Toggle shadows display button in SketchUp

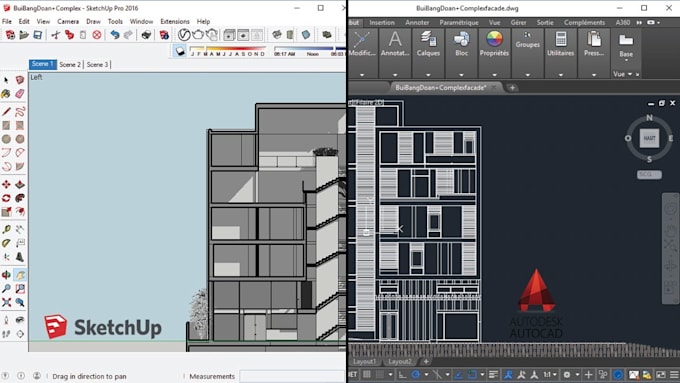pos(180,51)
